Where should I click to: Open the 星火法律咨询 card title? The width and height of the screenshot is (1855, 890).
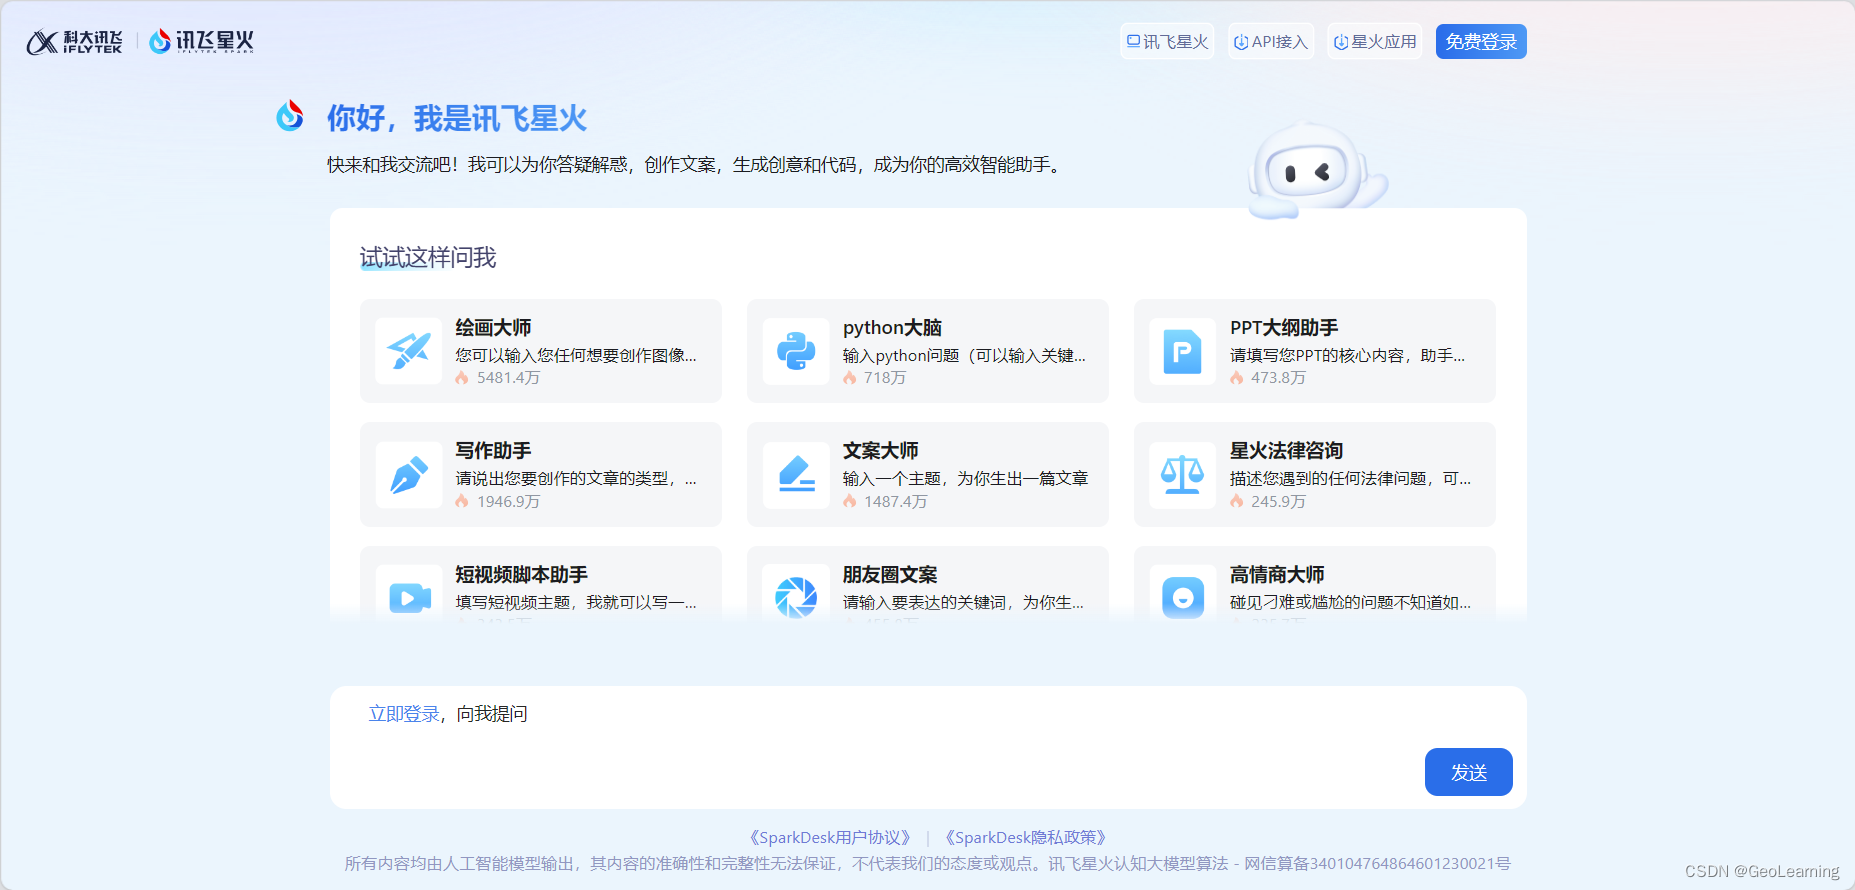(x=1286, y=451)
